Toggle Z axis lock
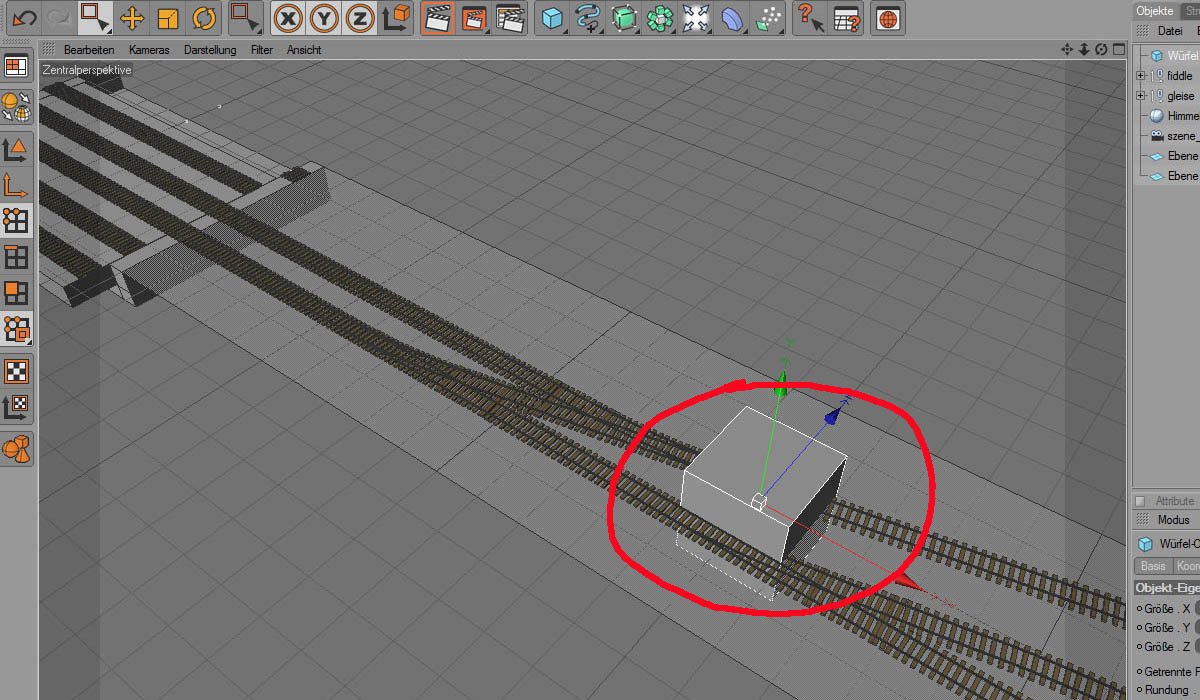The height and width of the screenshot is (700, 1200). coord(360,18)
